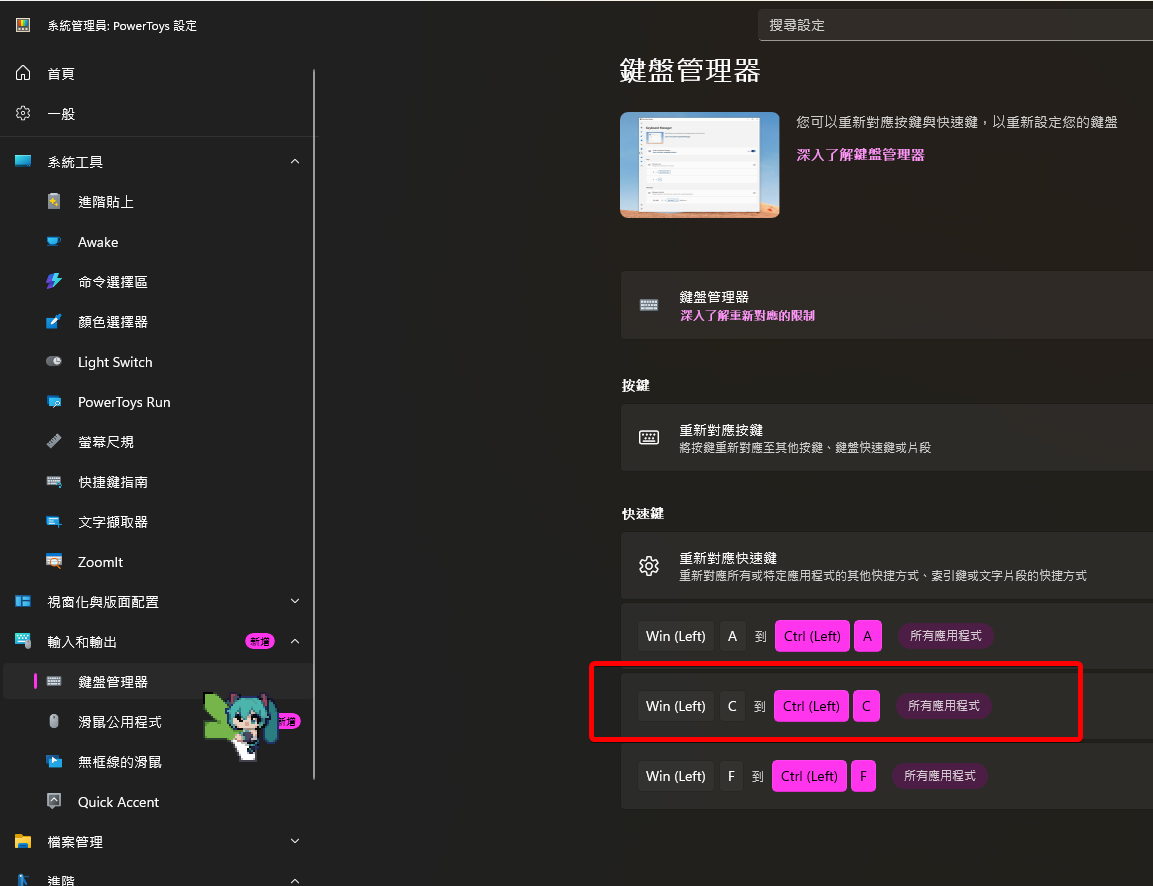1153x886 pixels.
Task: Select 鍵盤管理器 sidebar keyboard icon
Action: [54, 682]
